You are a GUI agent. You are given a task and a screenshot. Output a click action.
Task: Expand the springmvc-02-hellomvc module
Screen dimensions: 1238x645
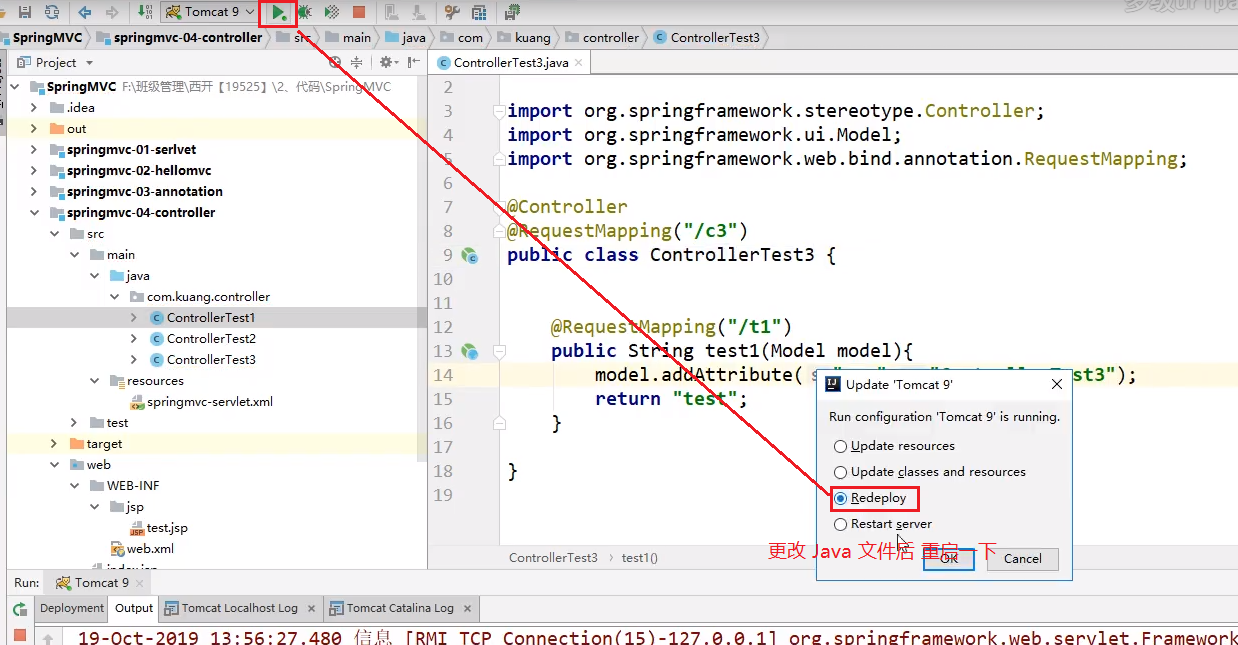pyautogui.click(x=33, y=170)
